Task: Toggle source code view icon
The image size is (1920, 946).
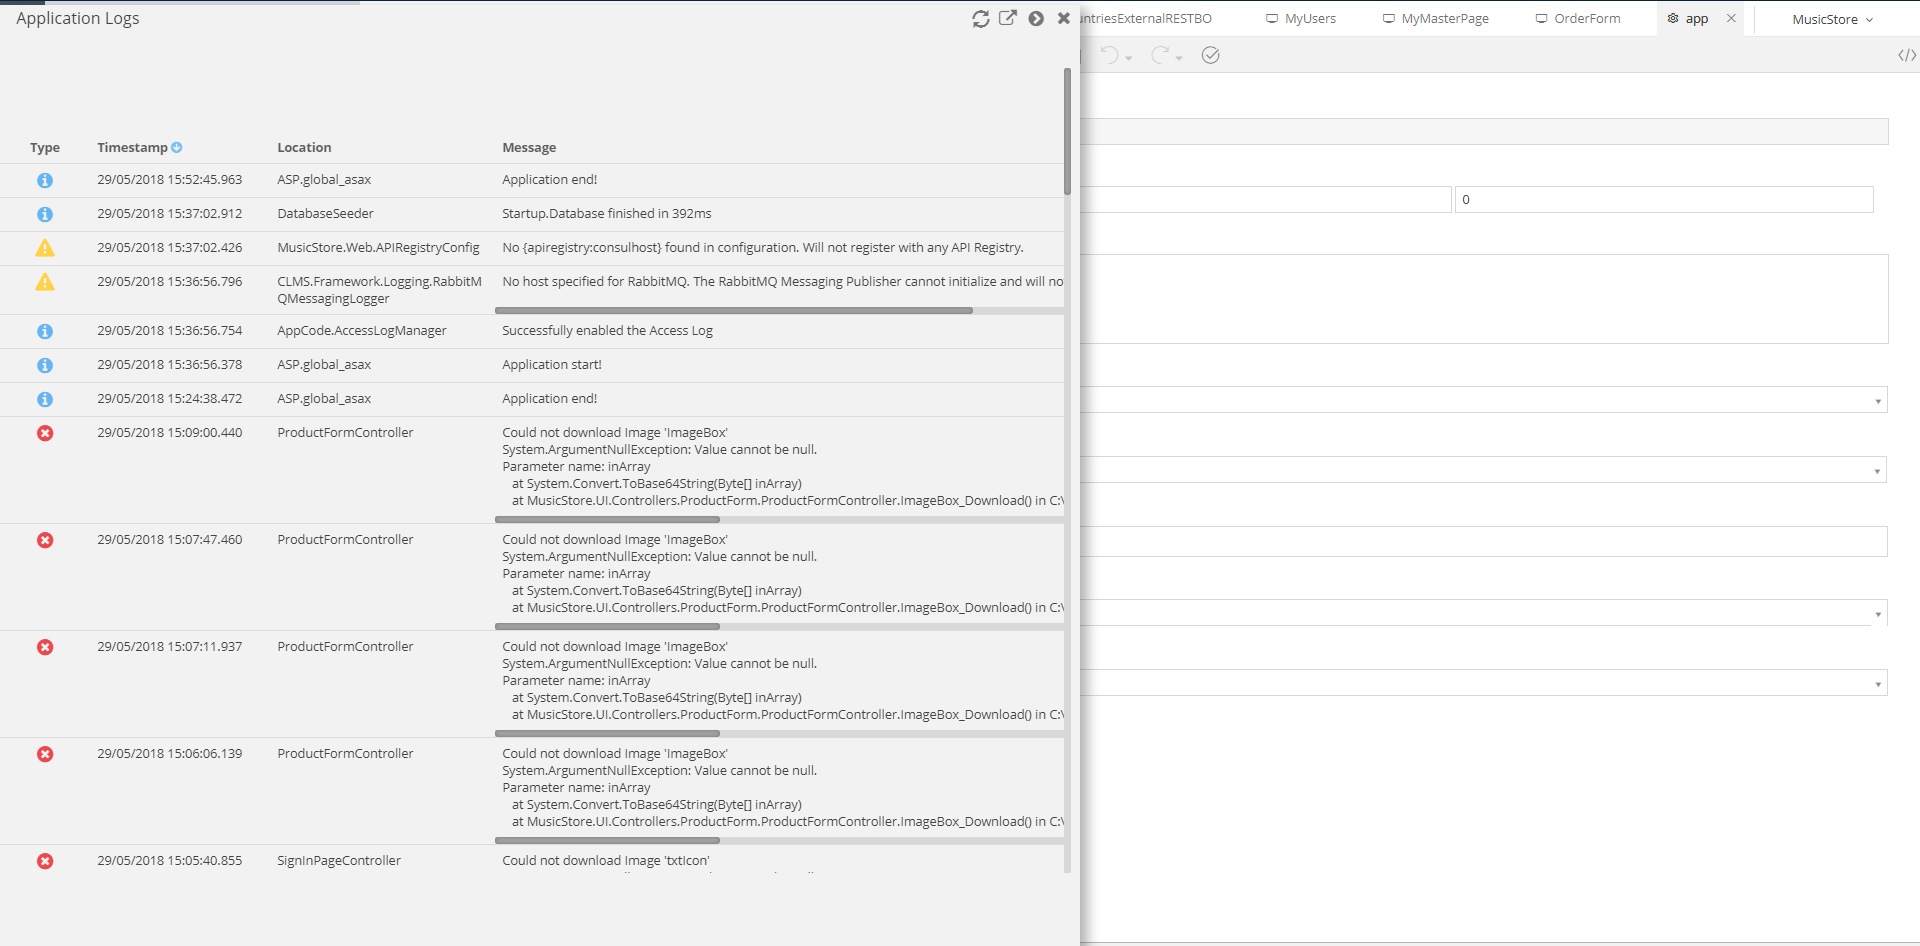Action: pos(1907,55)
